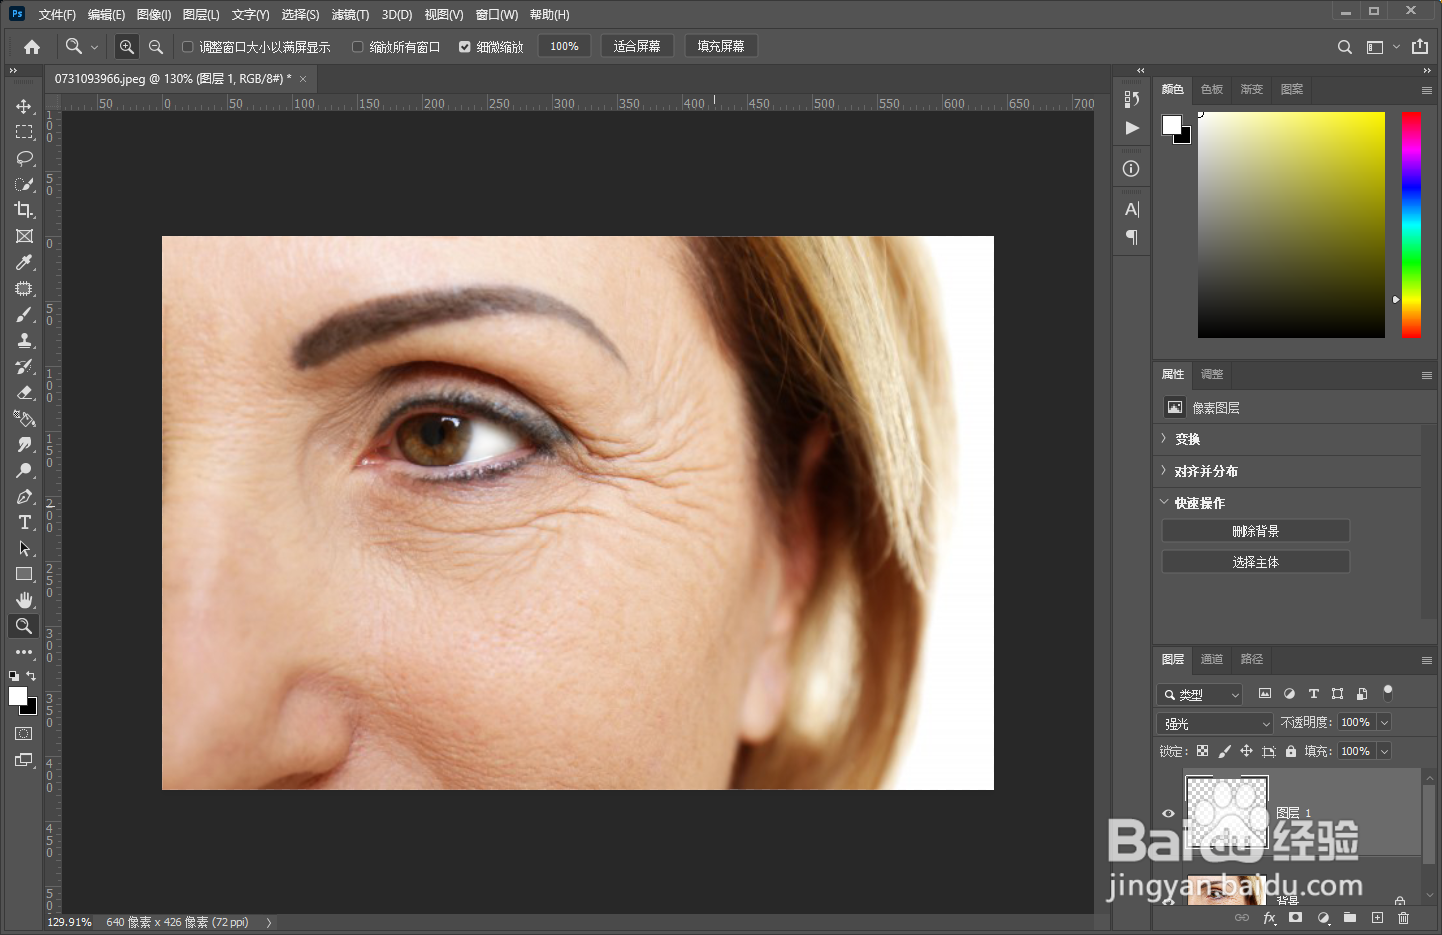Open the 滤镜(T) menu
Viewport: 1442px width, 935px height.
click(x=350, y=15)
